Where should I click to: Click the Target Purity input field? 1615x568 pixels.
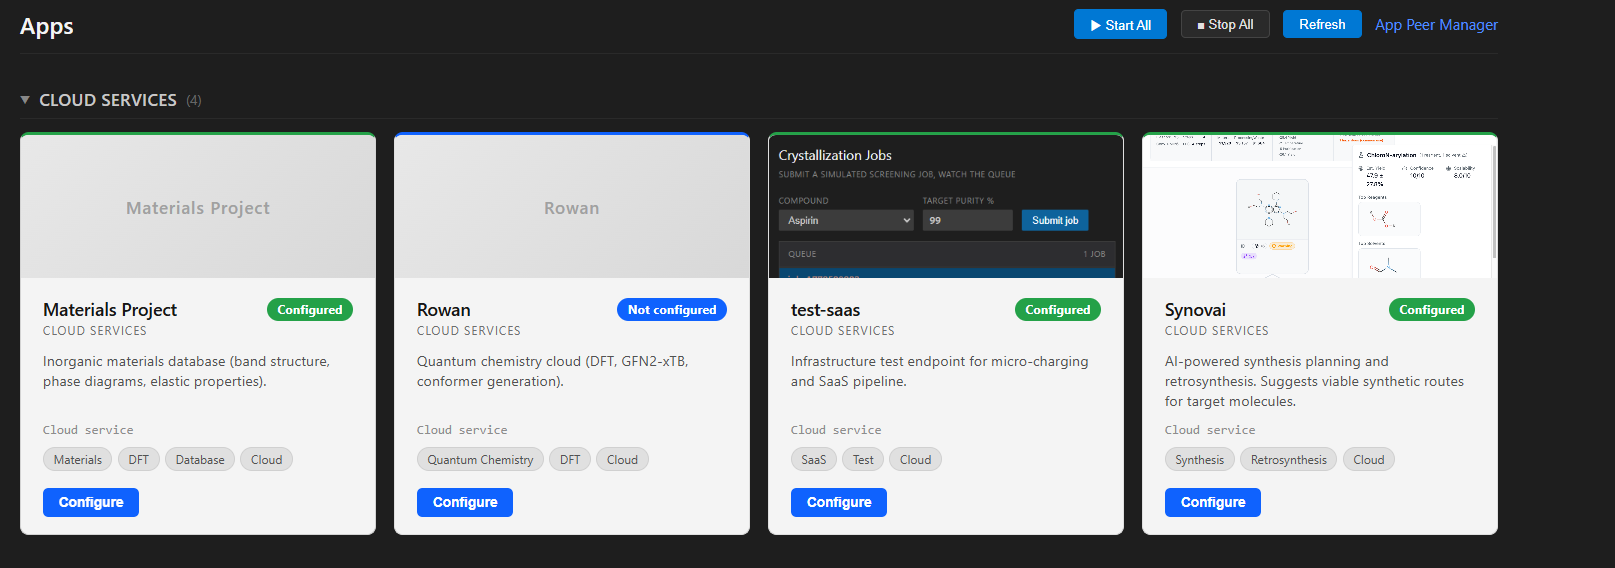point(967,220)
